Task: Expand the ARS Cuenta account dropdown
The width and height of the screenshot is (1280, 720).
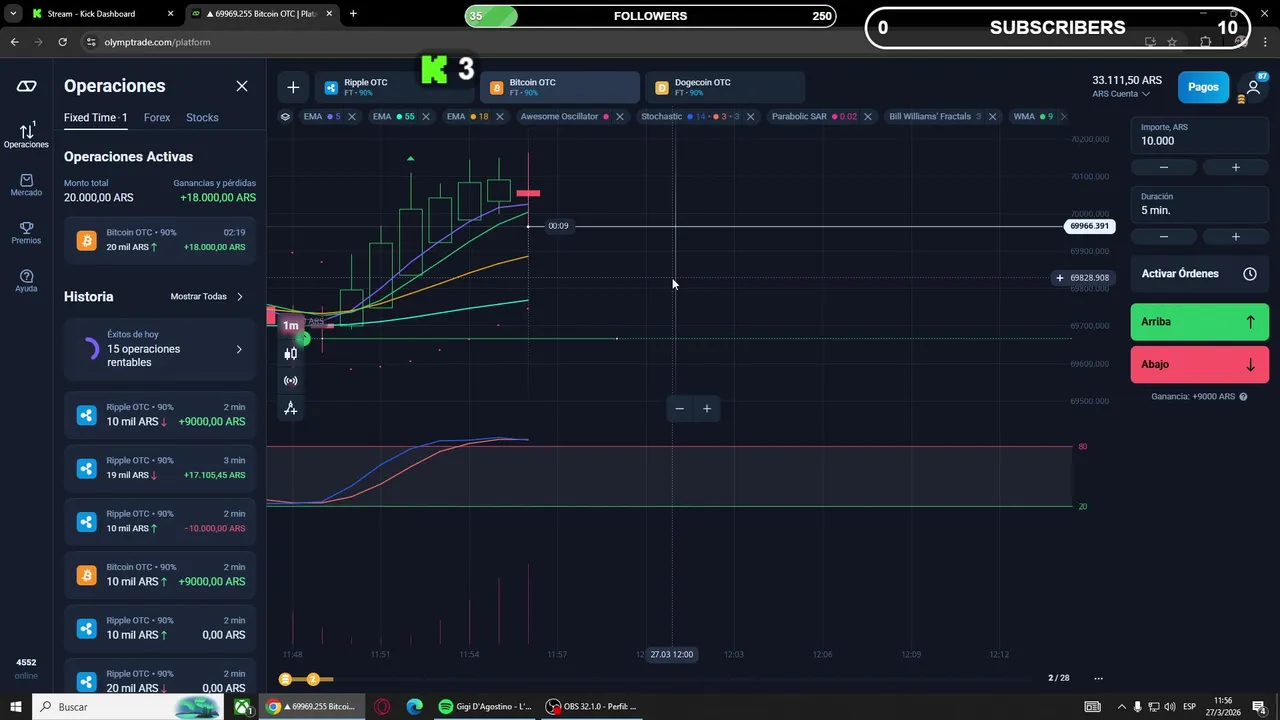Action: [x=1121, y=94]
